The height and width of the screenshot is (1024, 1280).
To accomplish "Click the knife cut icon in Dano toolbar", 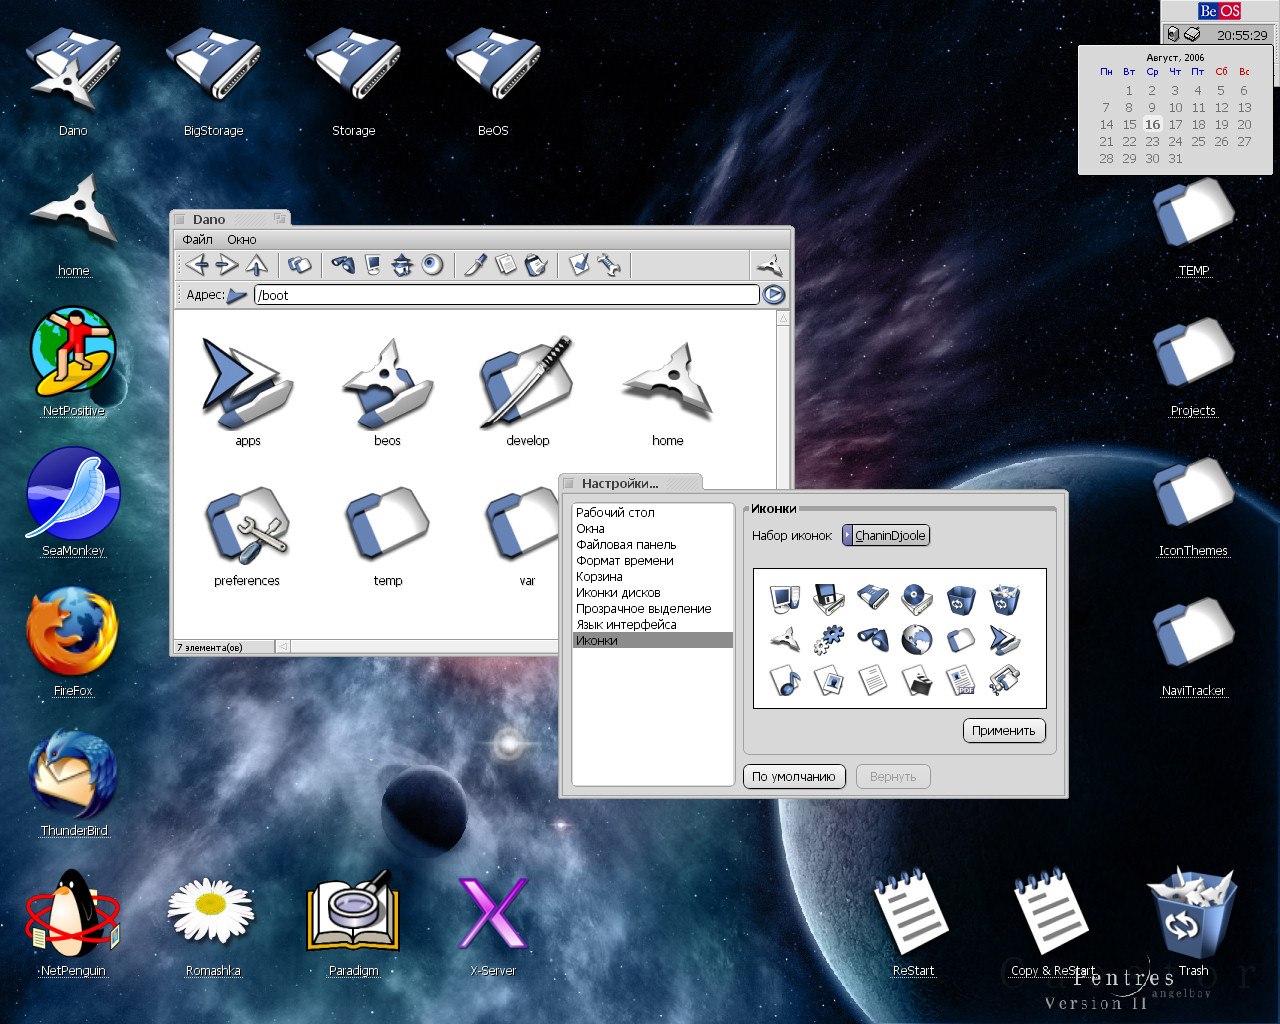I will click(476, 265).
